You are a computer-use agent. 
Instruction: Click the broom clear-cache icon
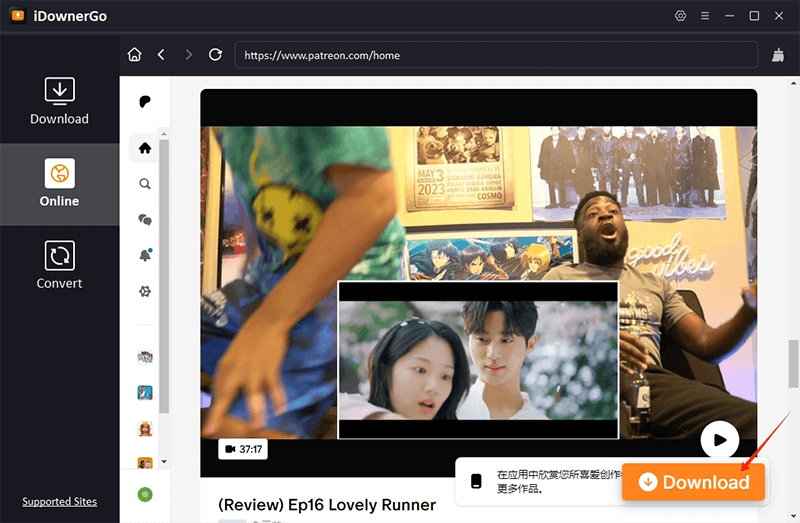778,55
